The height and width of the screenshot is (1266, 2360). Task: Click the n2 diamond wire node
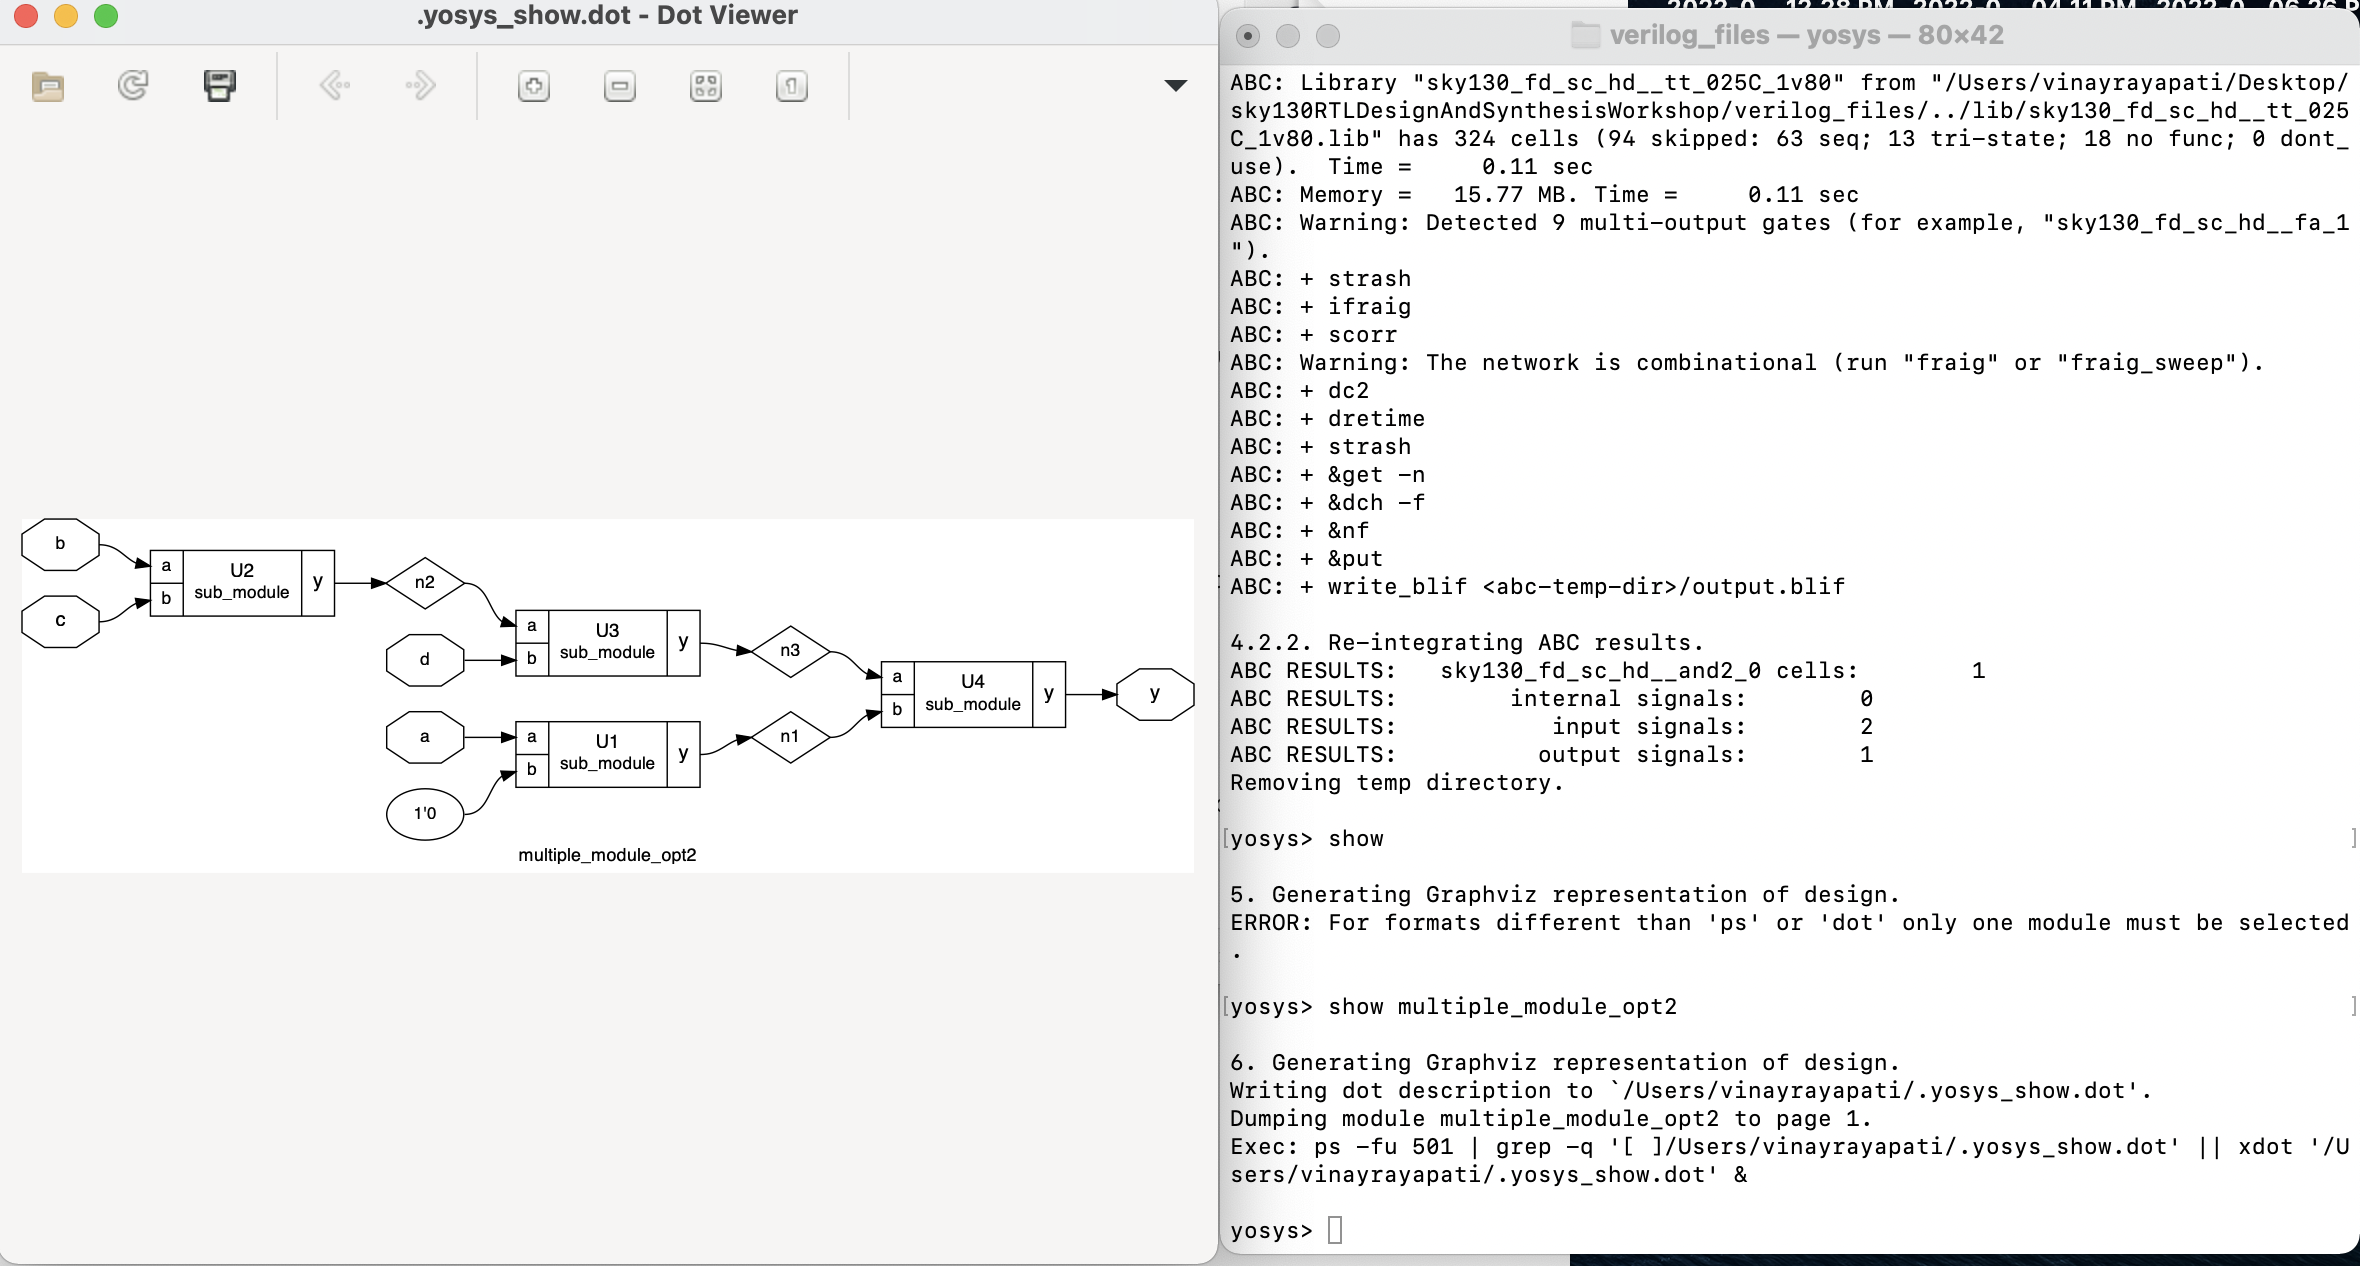424,581
